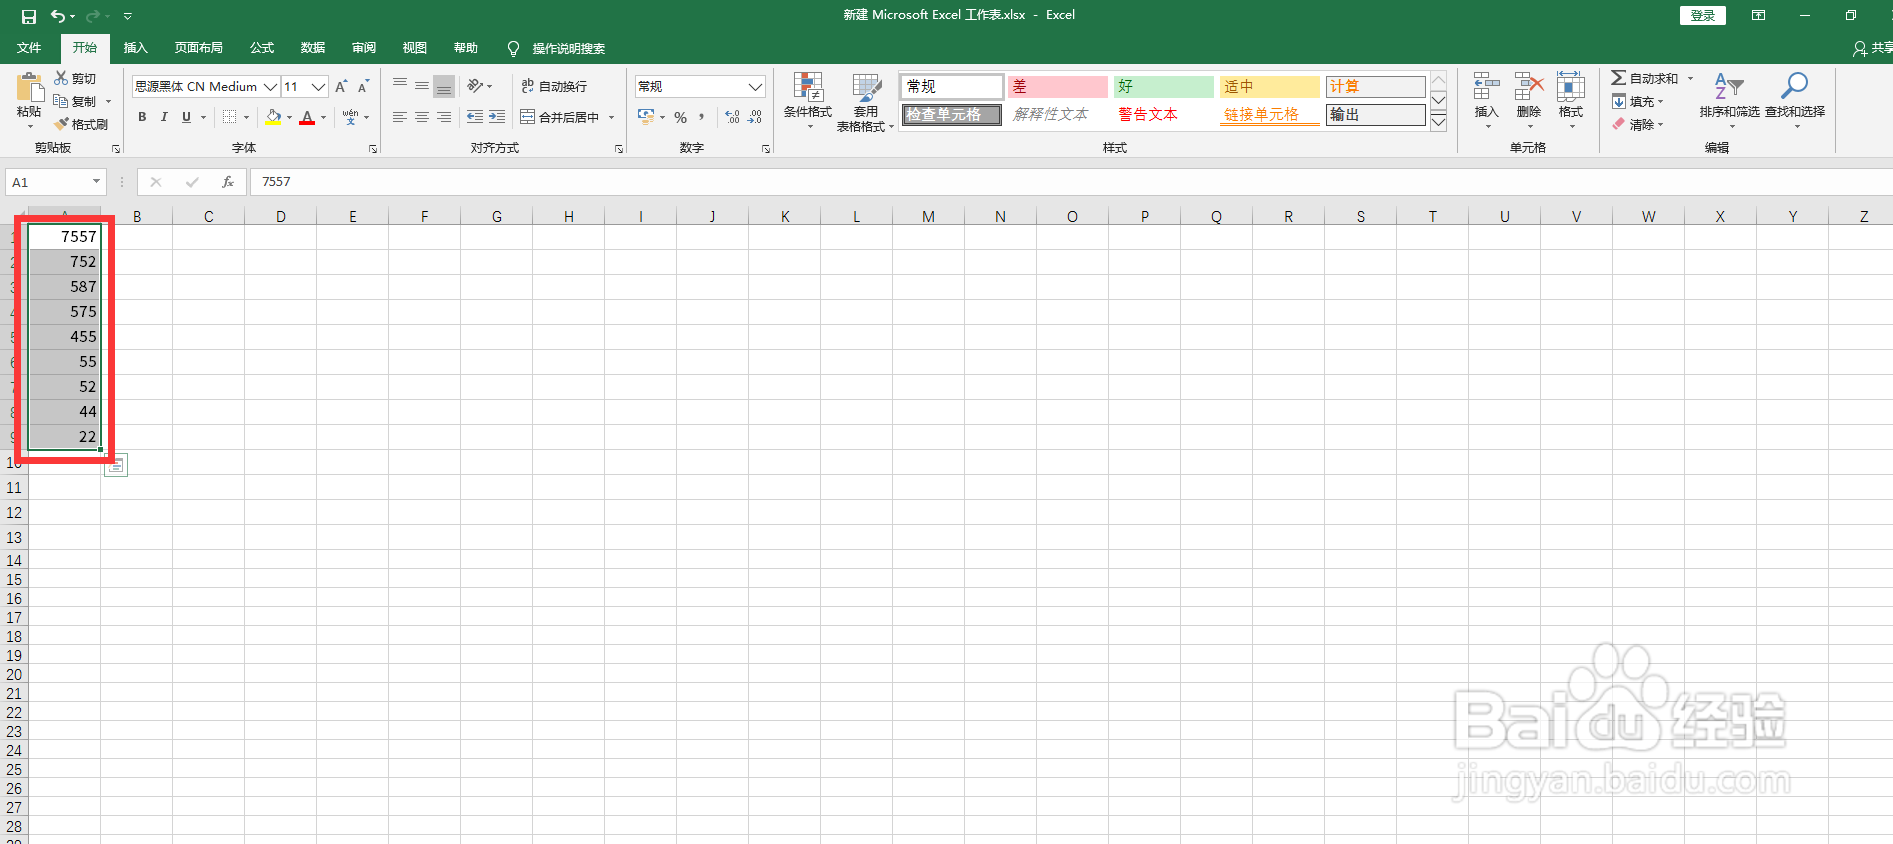Open the Fill (填充) dropdown

1638,101
